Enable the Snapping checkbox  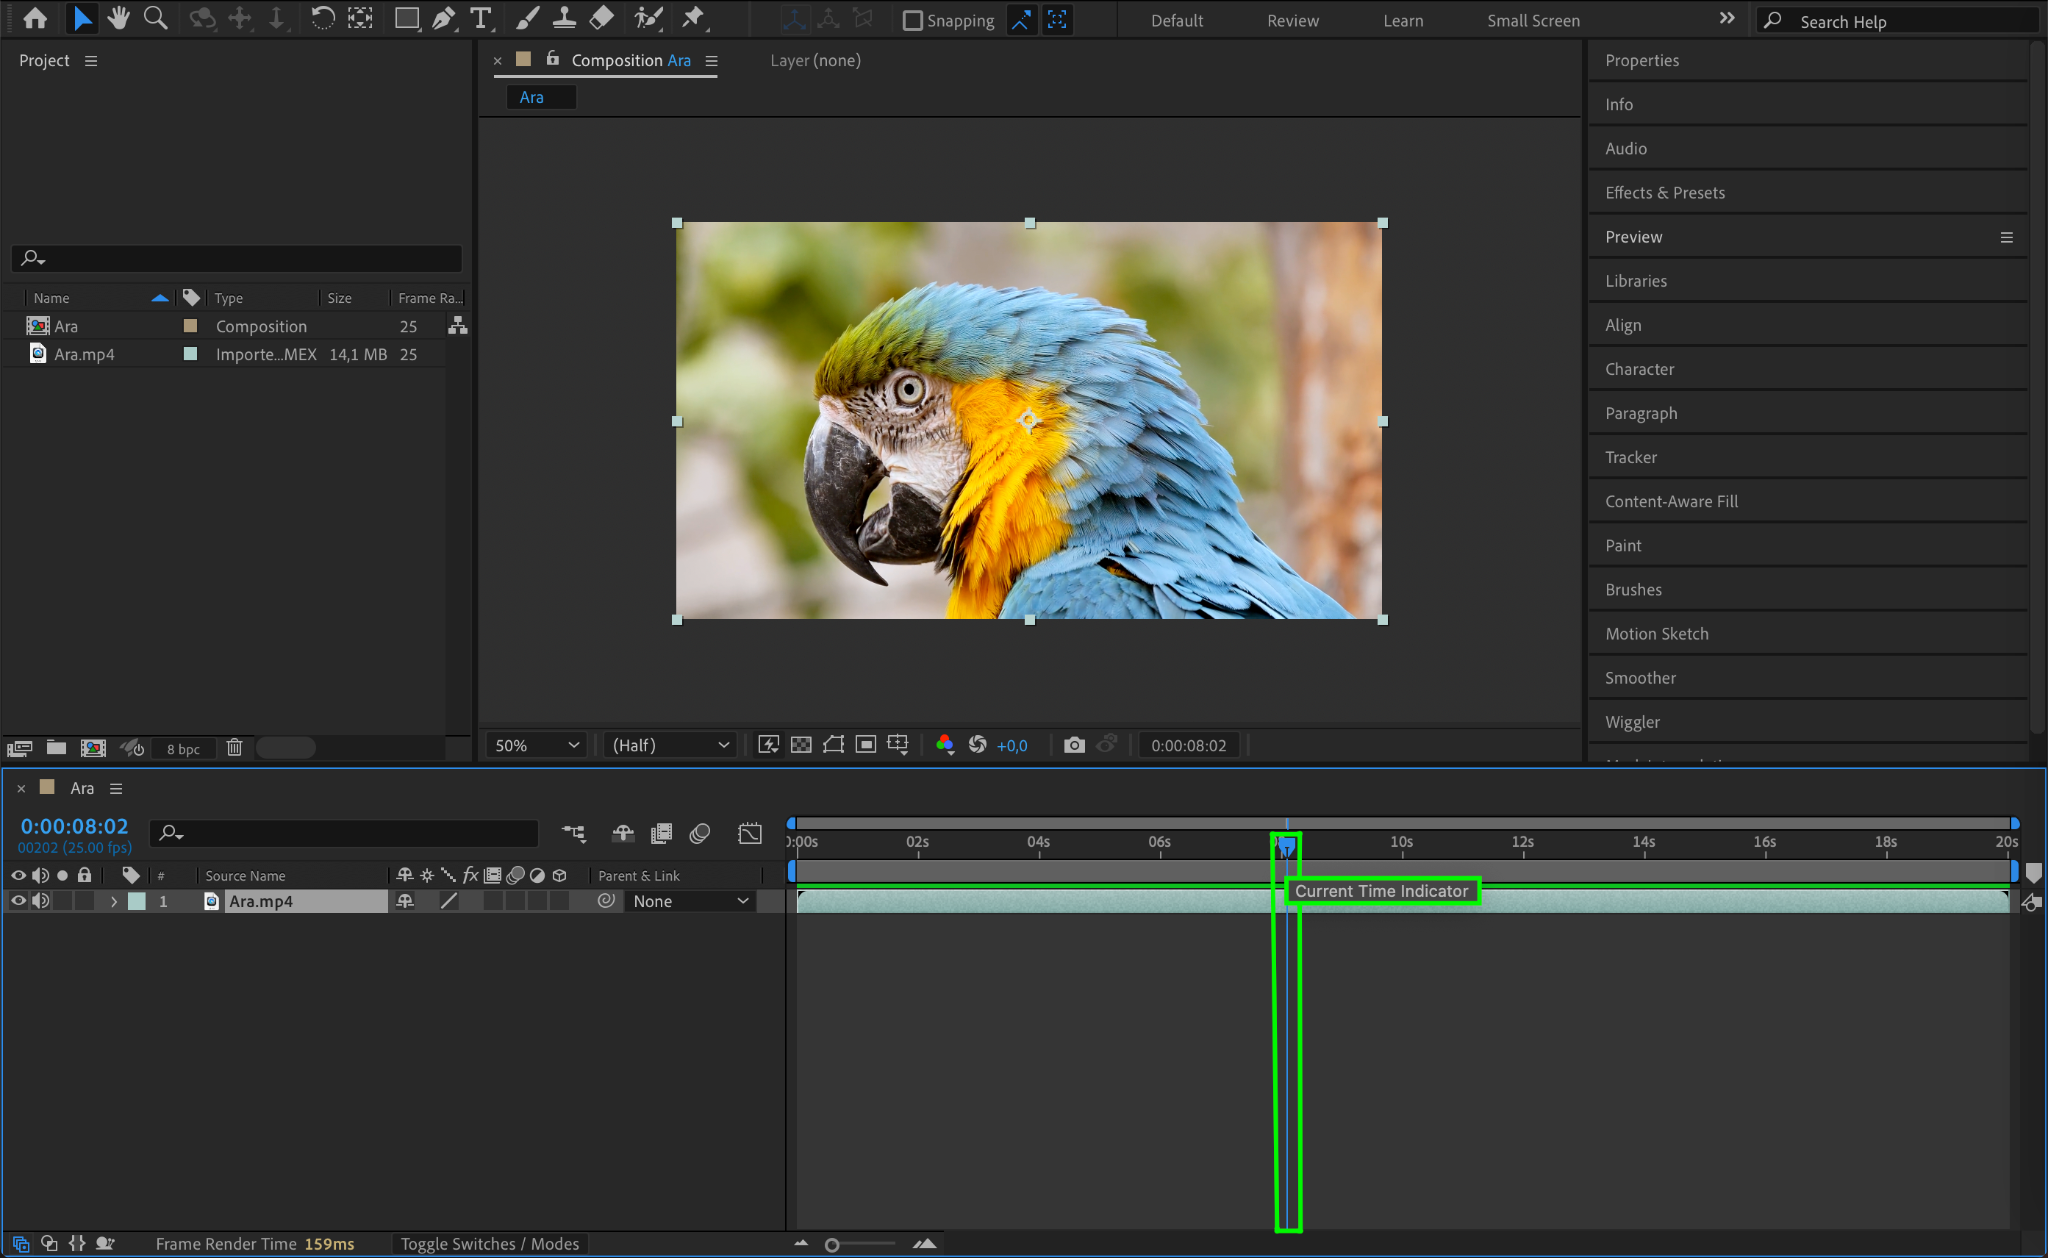912,20
